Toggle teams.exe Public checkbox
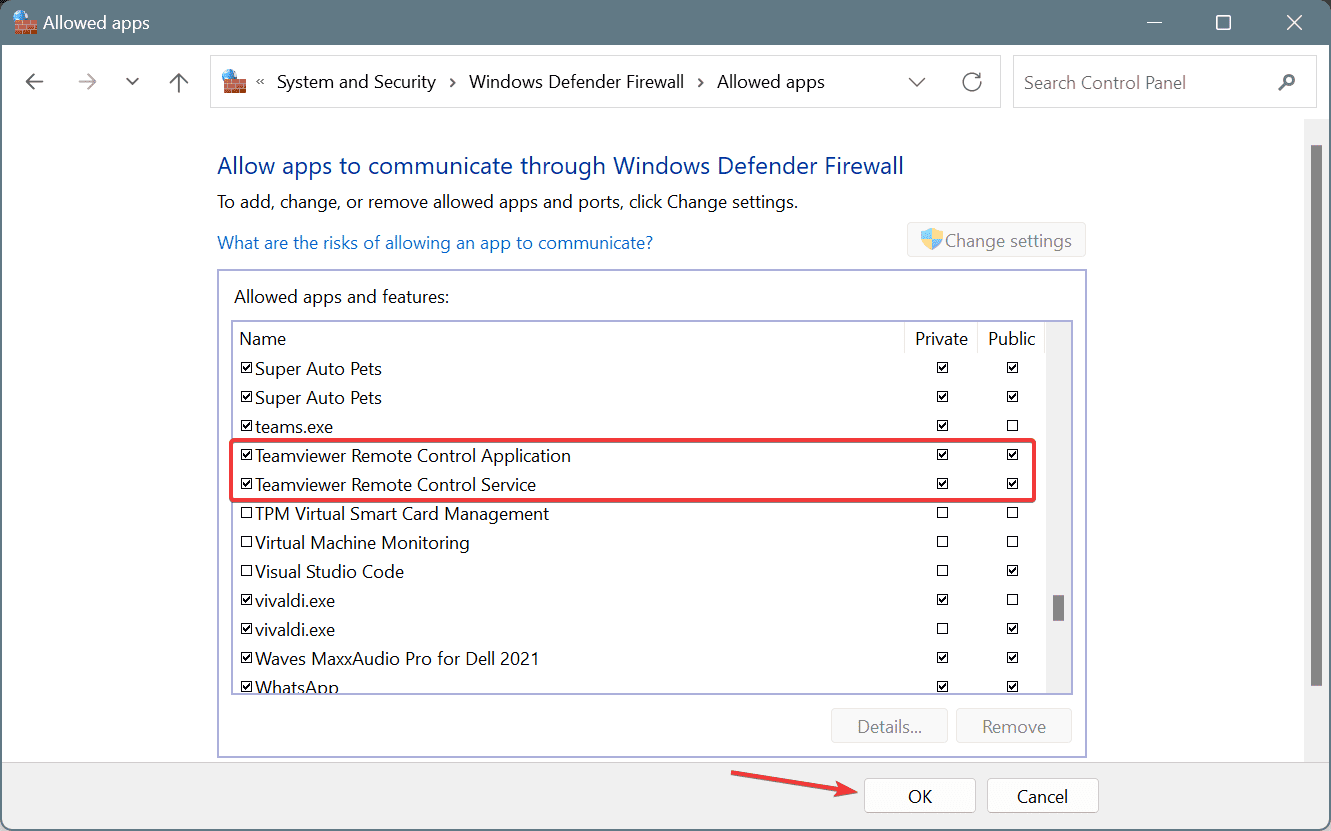1331x831 pixels. click(x=1012, y=426)
